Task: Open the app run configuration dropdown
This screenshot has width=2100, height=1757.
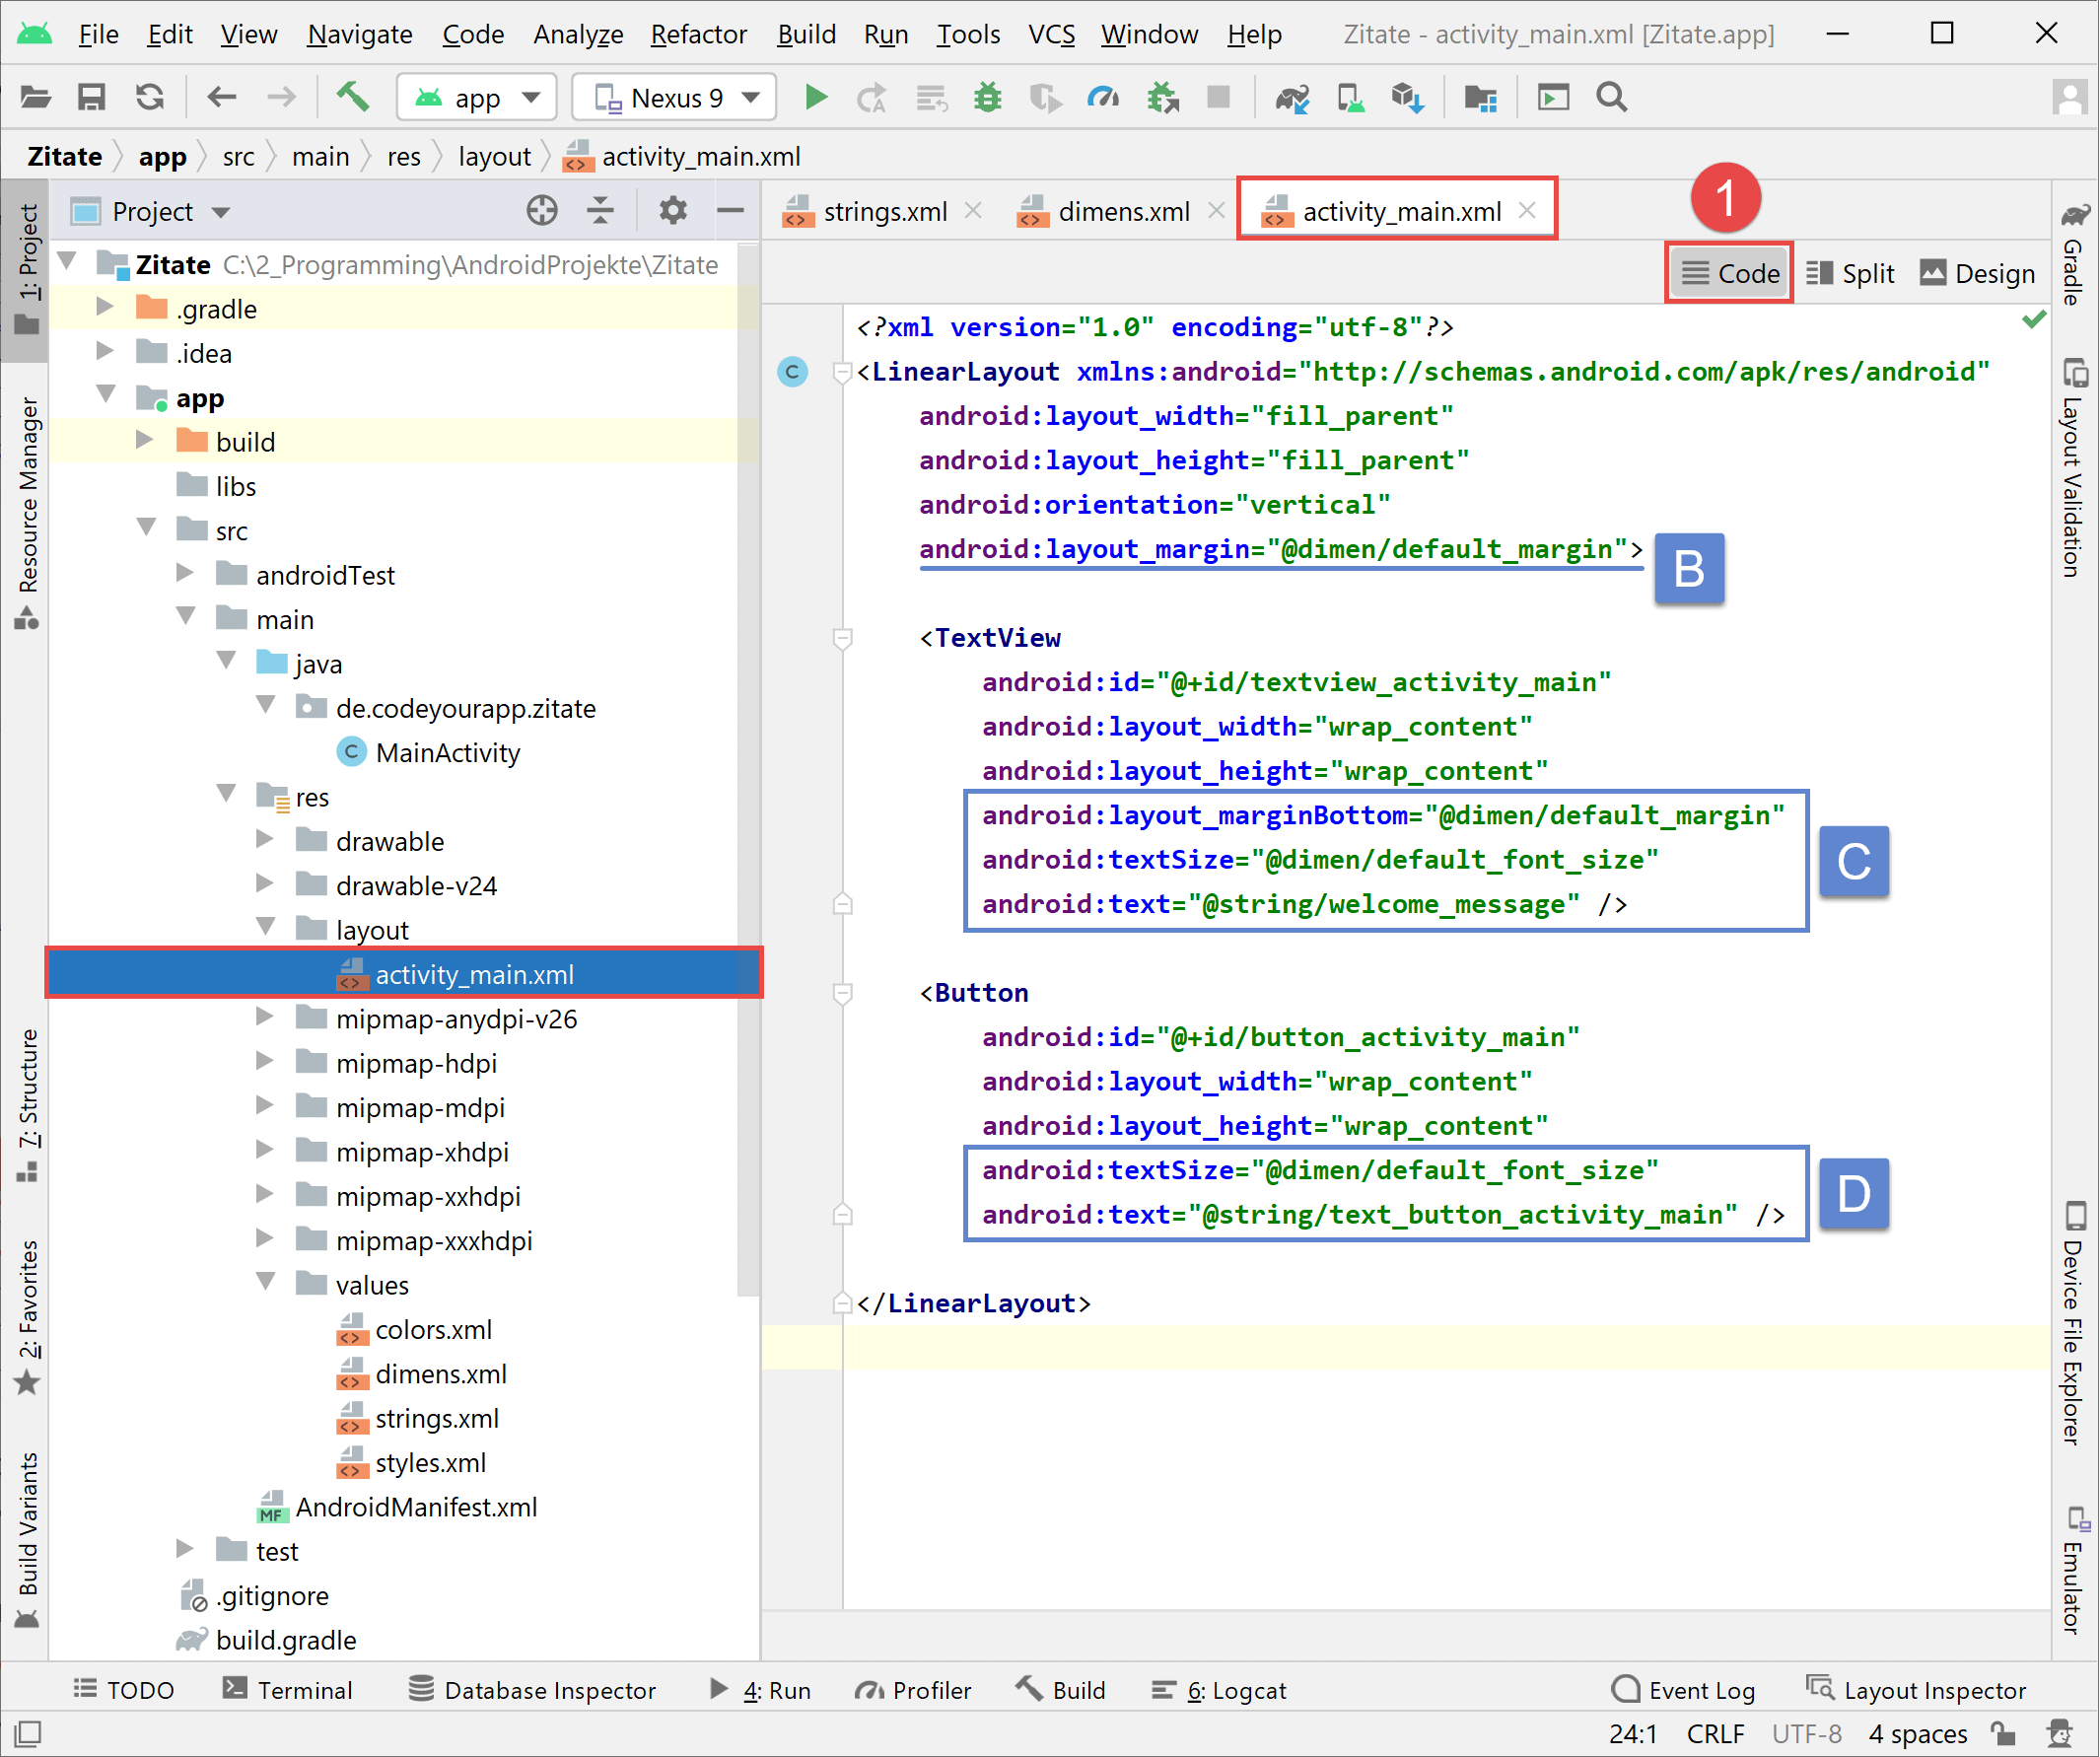Action: click(477, 98)
